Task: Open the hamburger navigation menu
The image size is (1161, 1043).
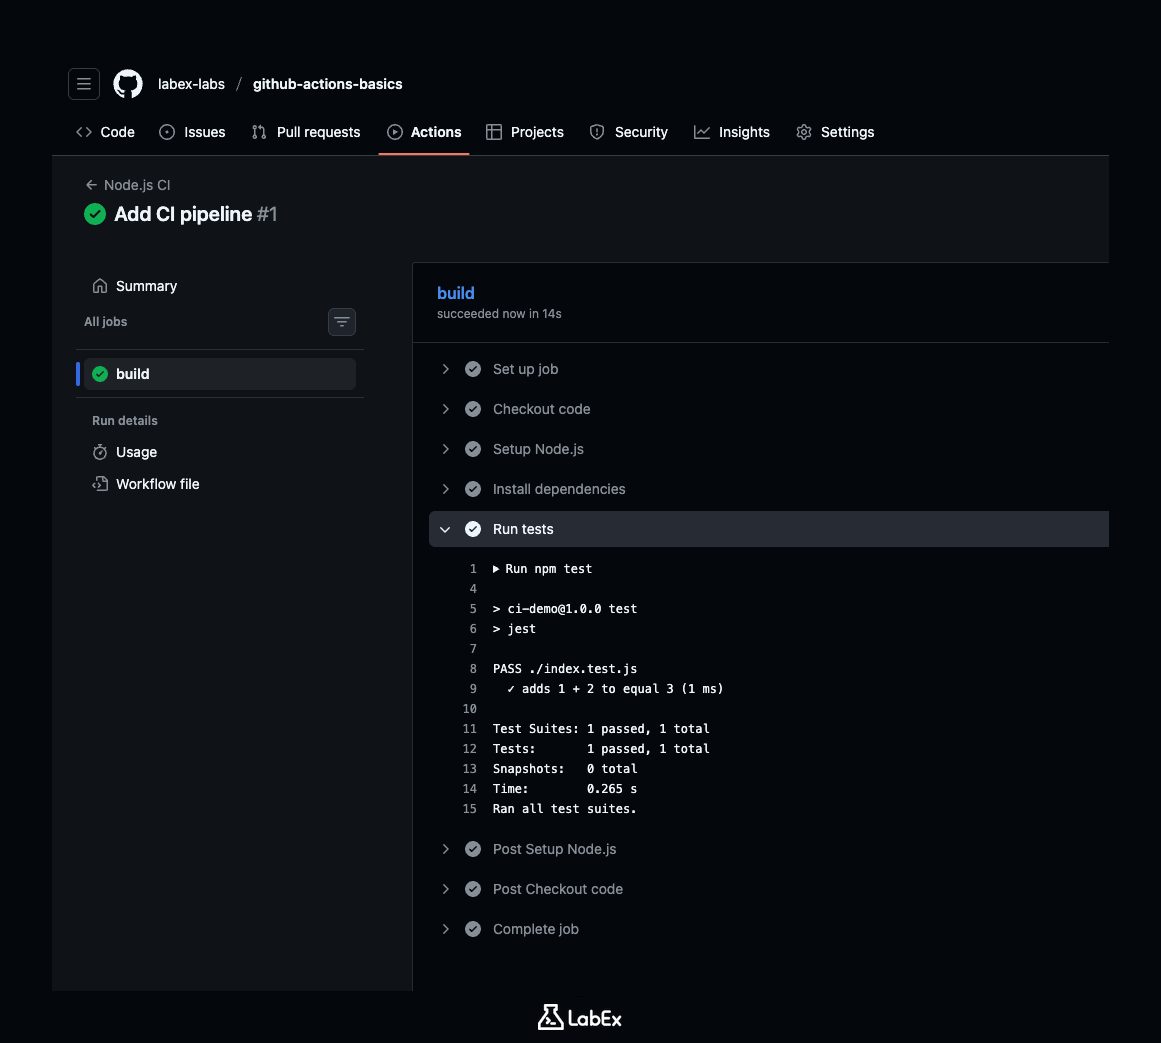Action: pyautogui.click(x=84, y=84)
